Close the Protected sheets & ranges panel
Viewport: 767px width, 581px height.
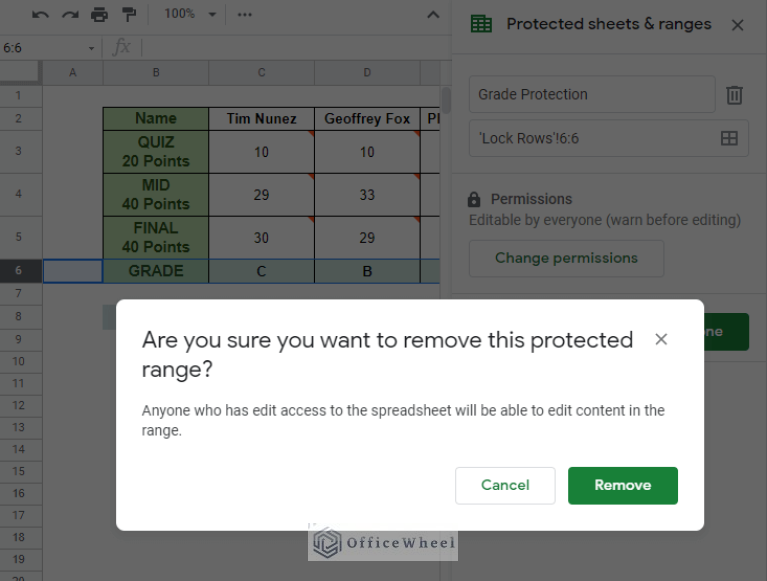coord(738,25)
